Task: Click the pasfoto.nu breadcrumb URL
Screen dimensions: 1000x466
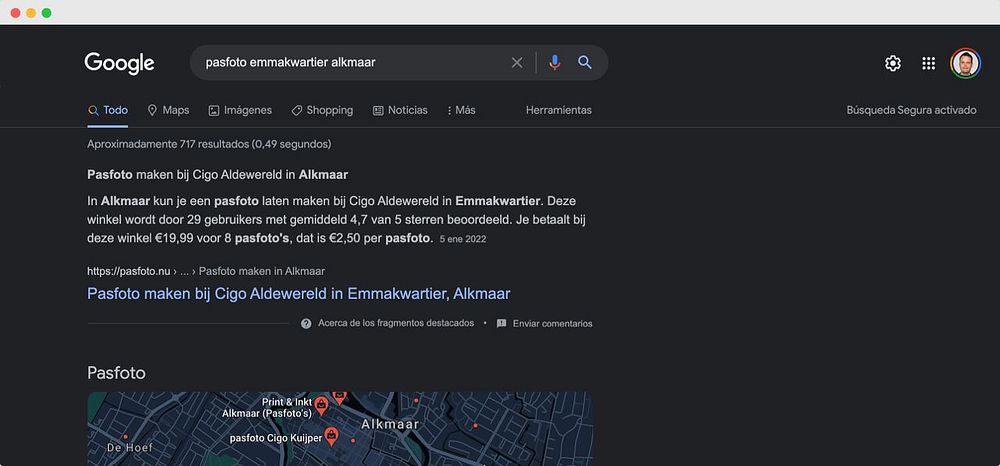Action: coord(206,272)
